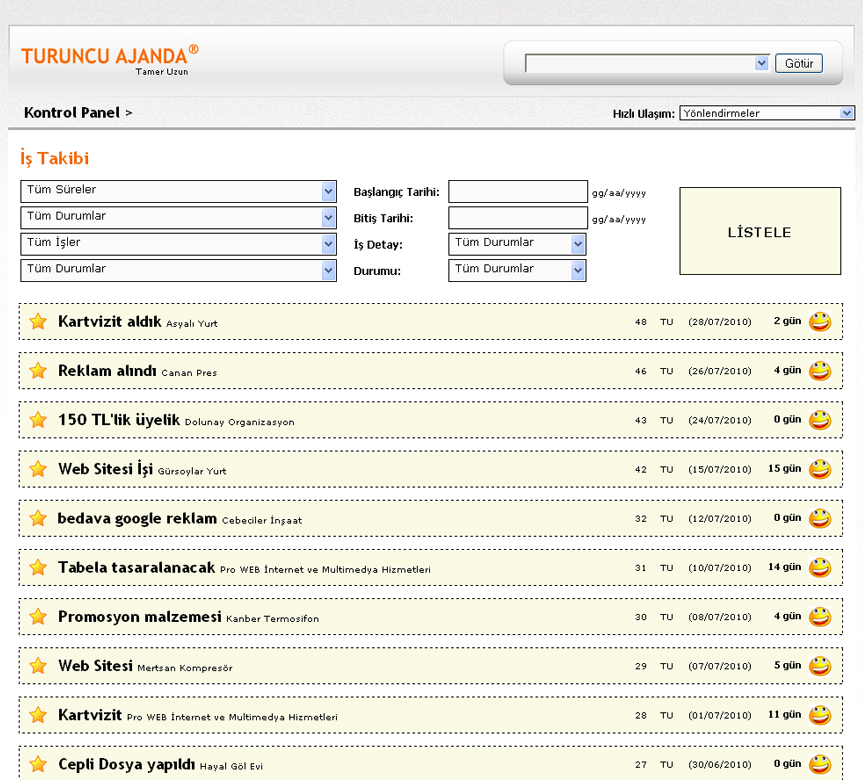Open the Tüm Süreler dropdown
The height and width of the screenshot is (780, 863).
click(178, 191)
